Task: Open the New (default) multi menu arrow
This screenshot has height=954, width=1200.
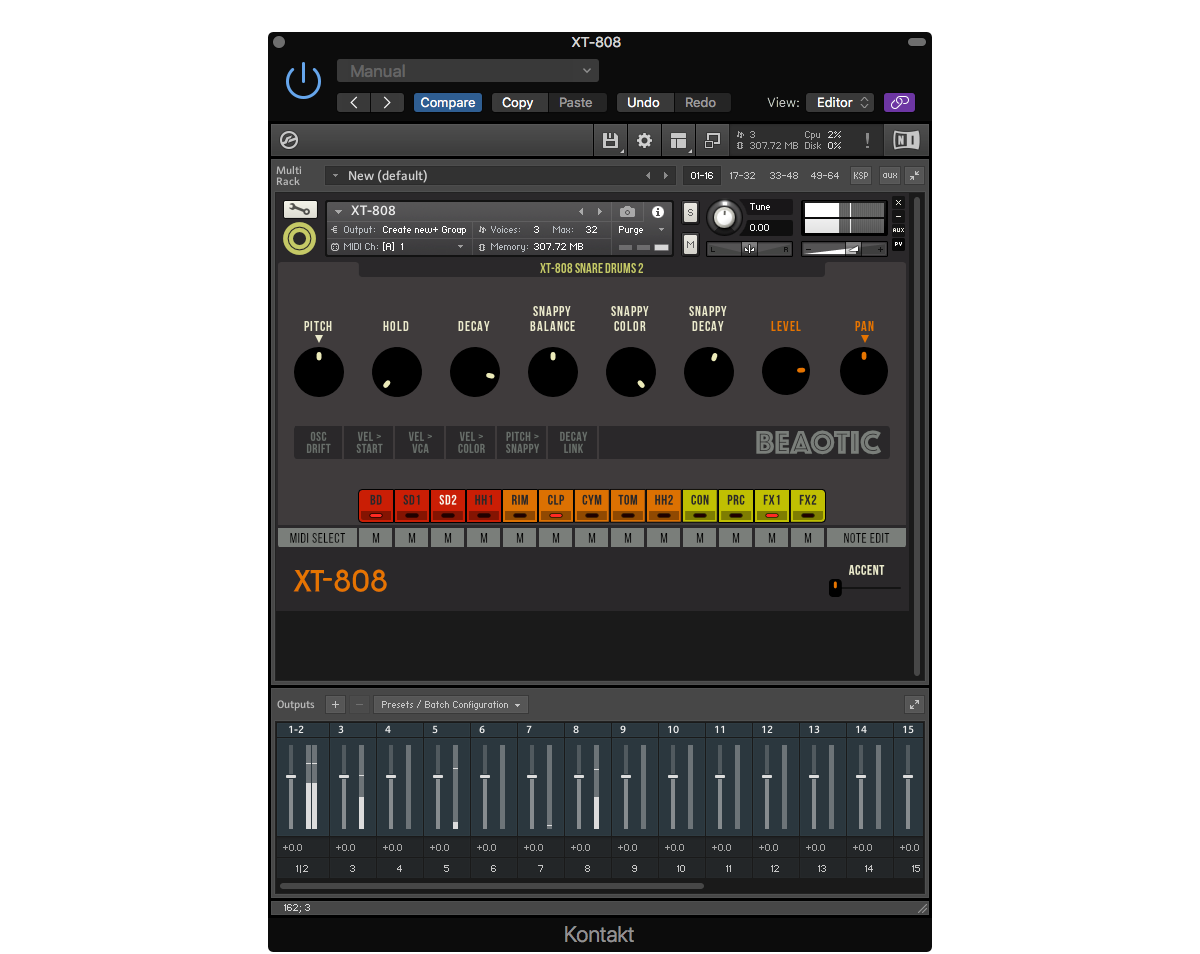Action: tap(334, 176)
